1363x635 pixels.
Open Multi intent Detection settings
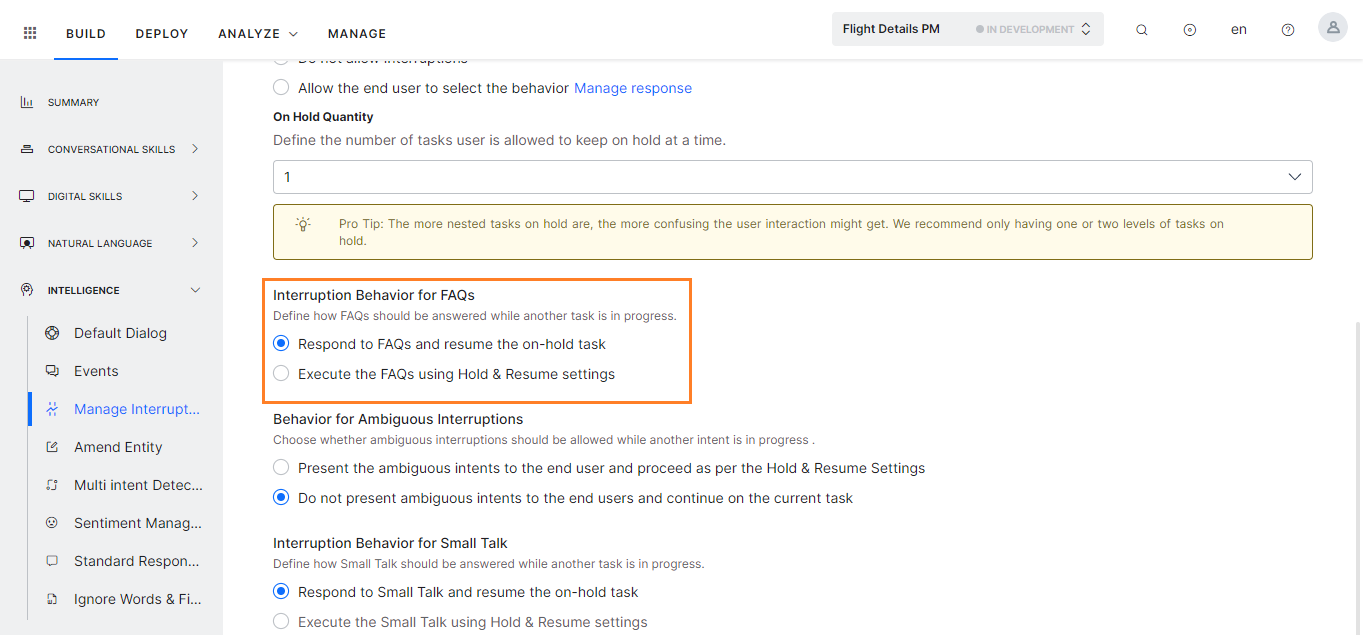138,485
